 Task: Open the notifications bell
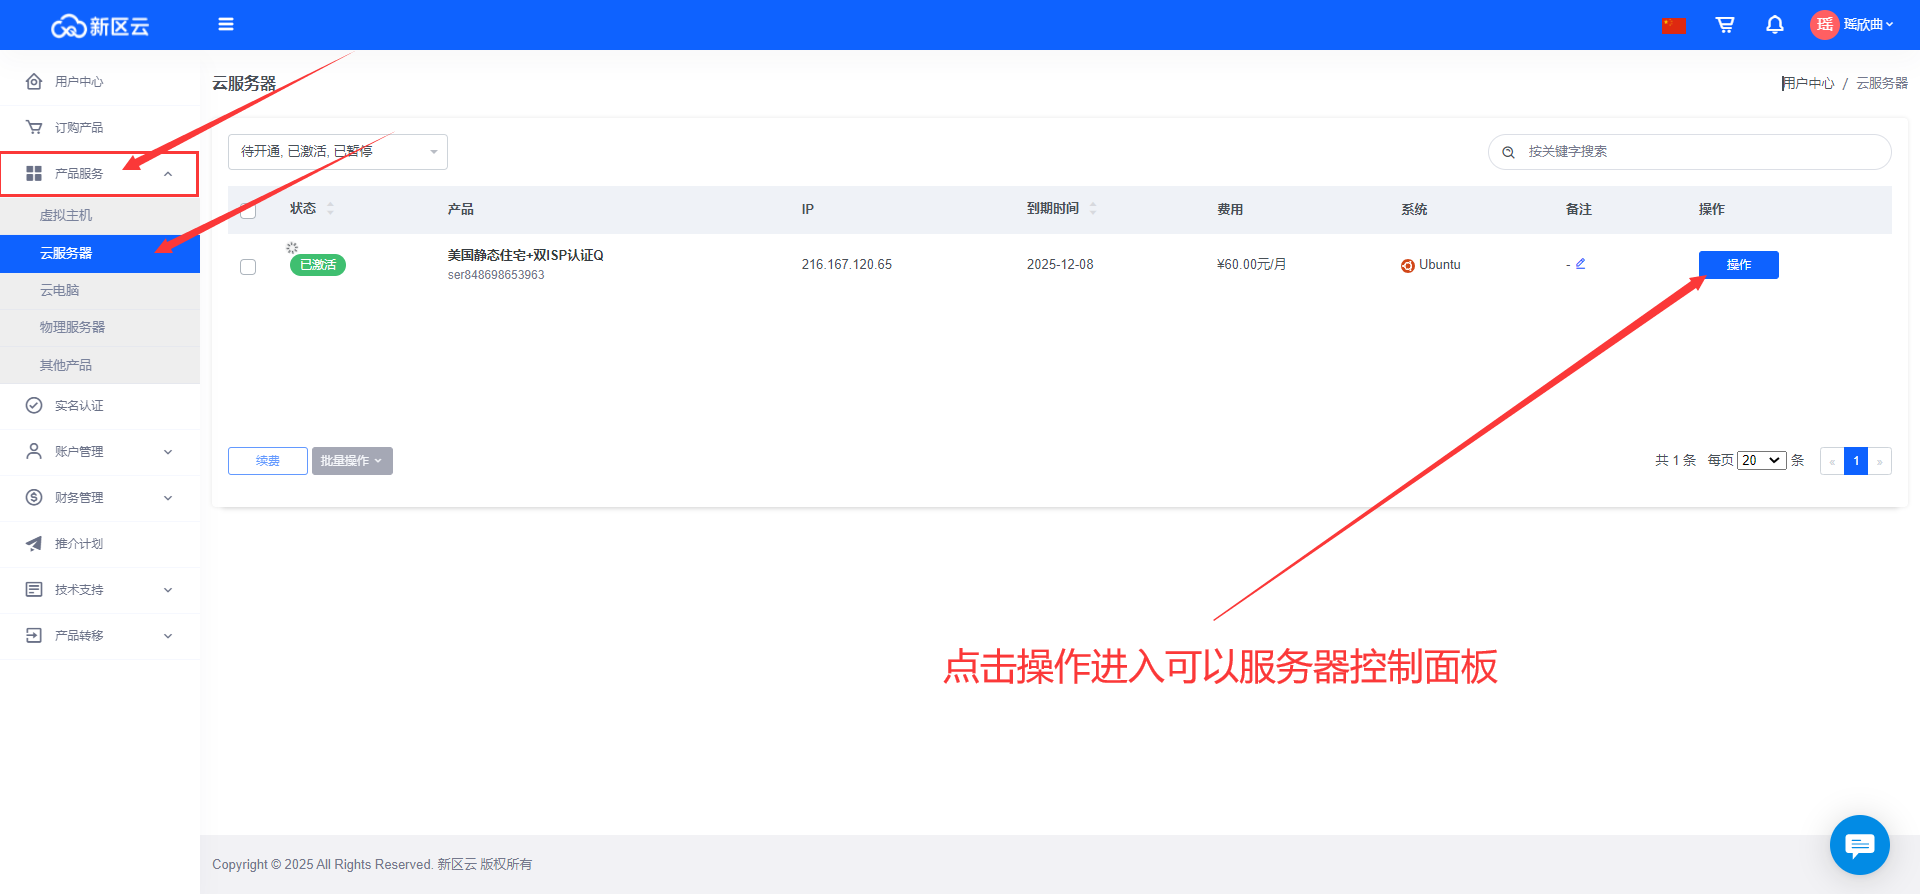[1775, 25]
